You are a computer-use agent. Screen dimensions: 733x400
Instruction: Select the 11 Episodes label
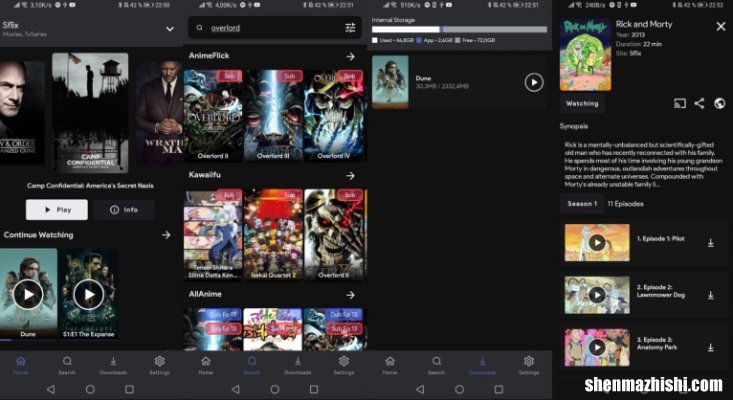tap(625, 204)
